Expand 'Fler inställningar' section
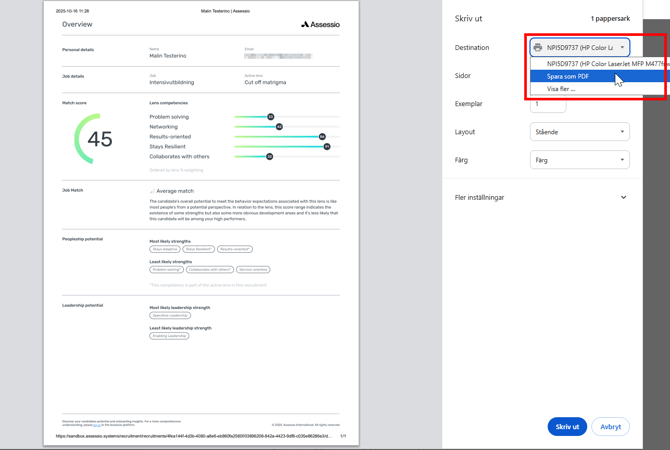 541,198
